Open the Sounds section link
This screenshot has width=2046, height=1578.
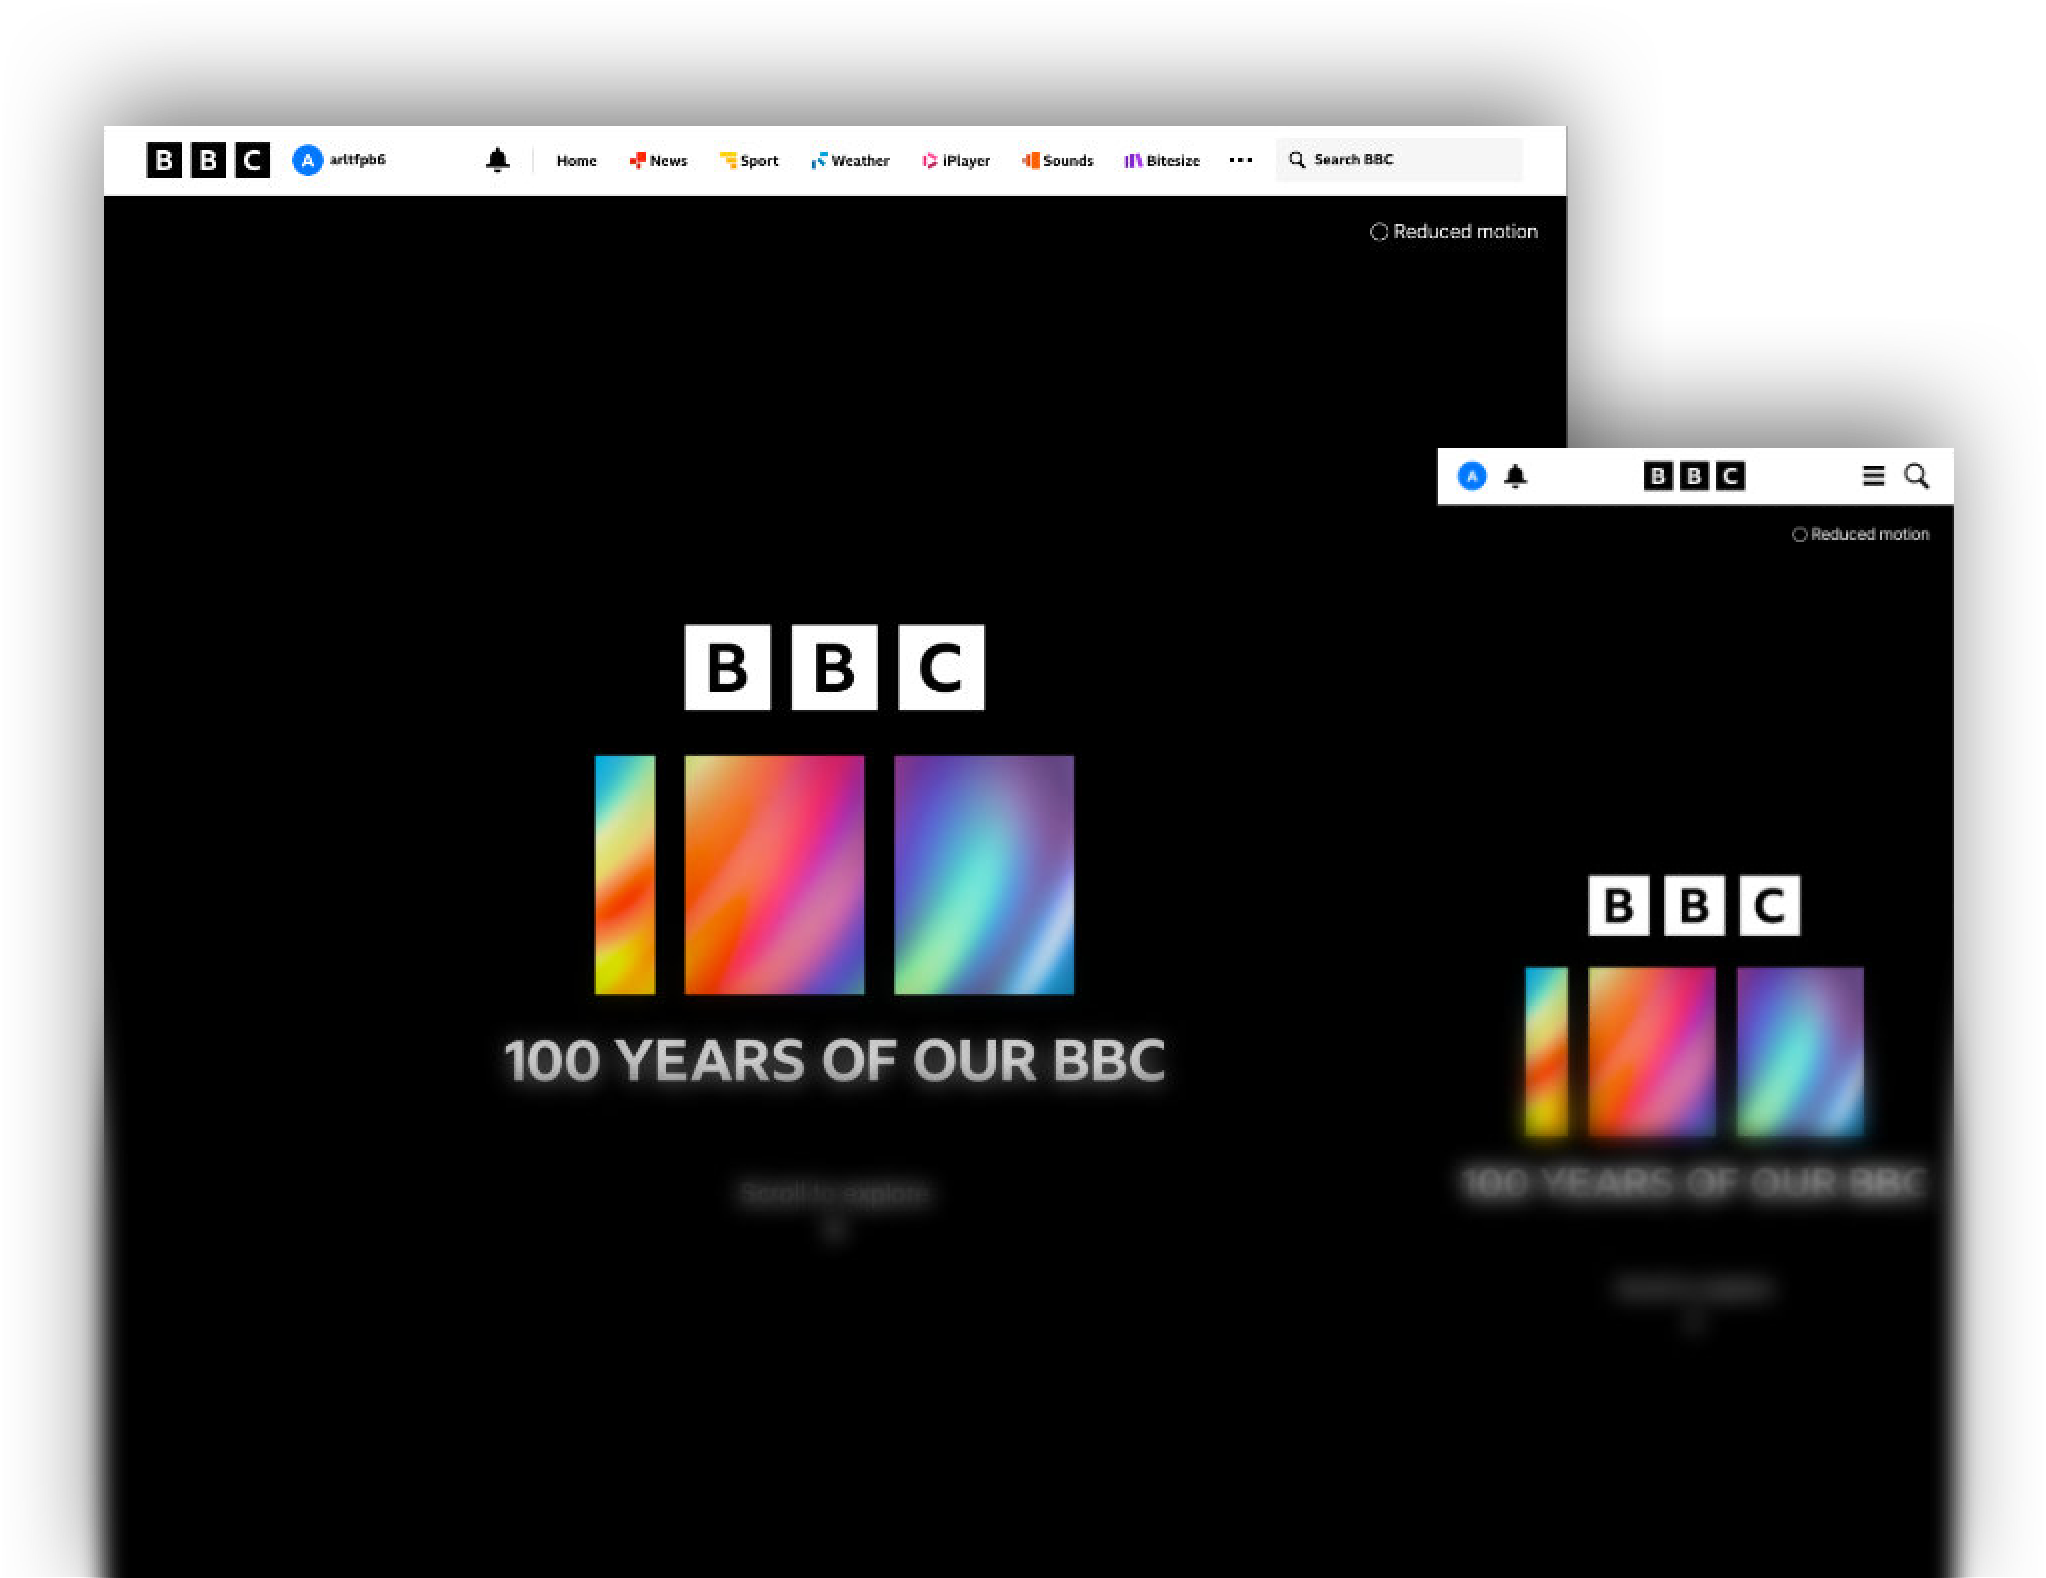pyautogui.click(x=1057, y=160)
